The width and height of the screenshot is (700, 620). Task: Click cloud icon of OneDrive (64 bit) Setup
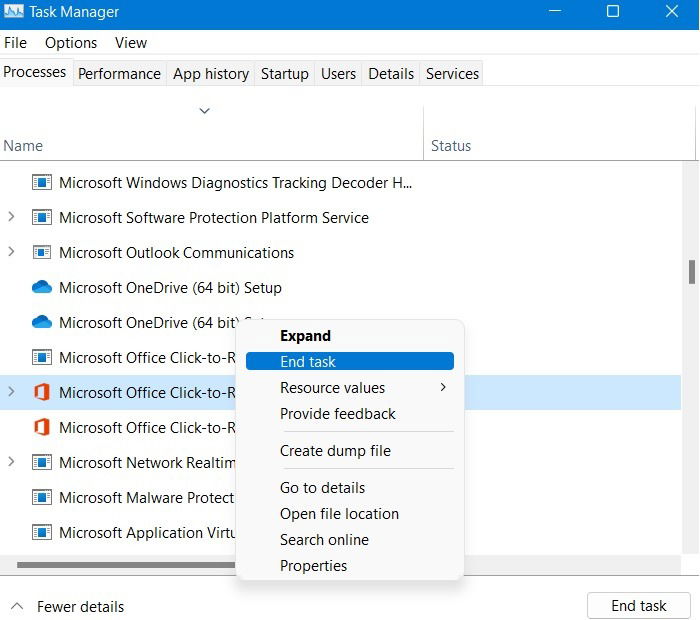click(x=42, y=287)
